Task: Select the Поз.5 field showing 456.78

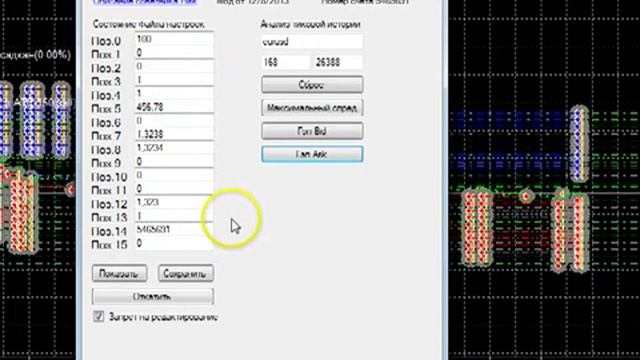Action: 174,107
